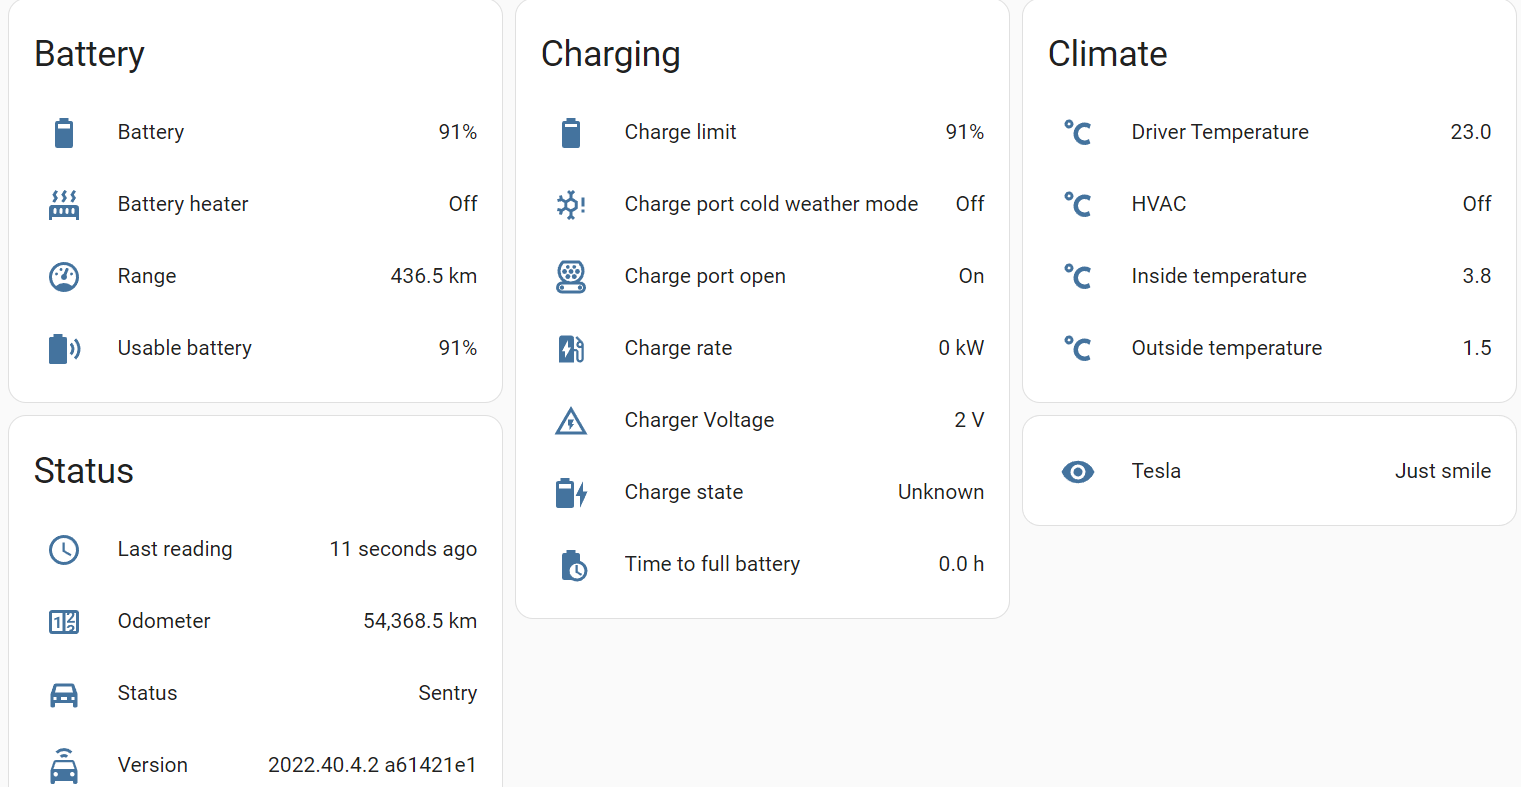Click the Version car antenna icon
The image size is (1521, 787).
(x=64, y=764)
